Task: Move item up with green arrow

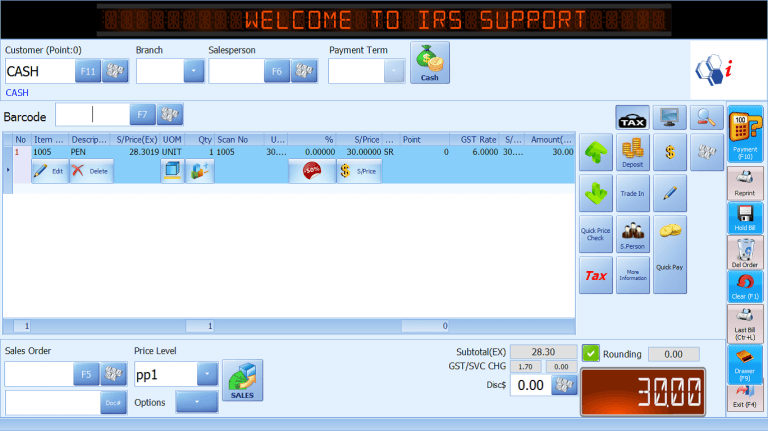Action: [x=596, y=152]
